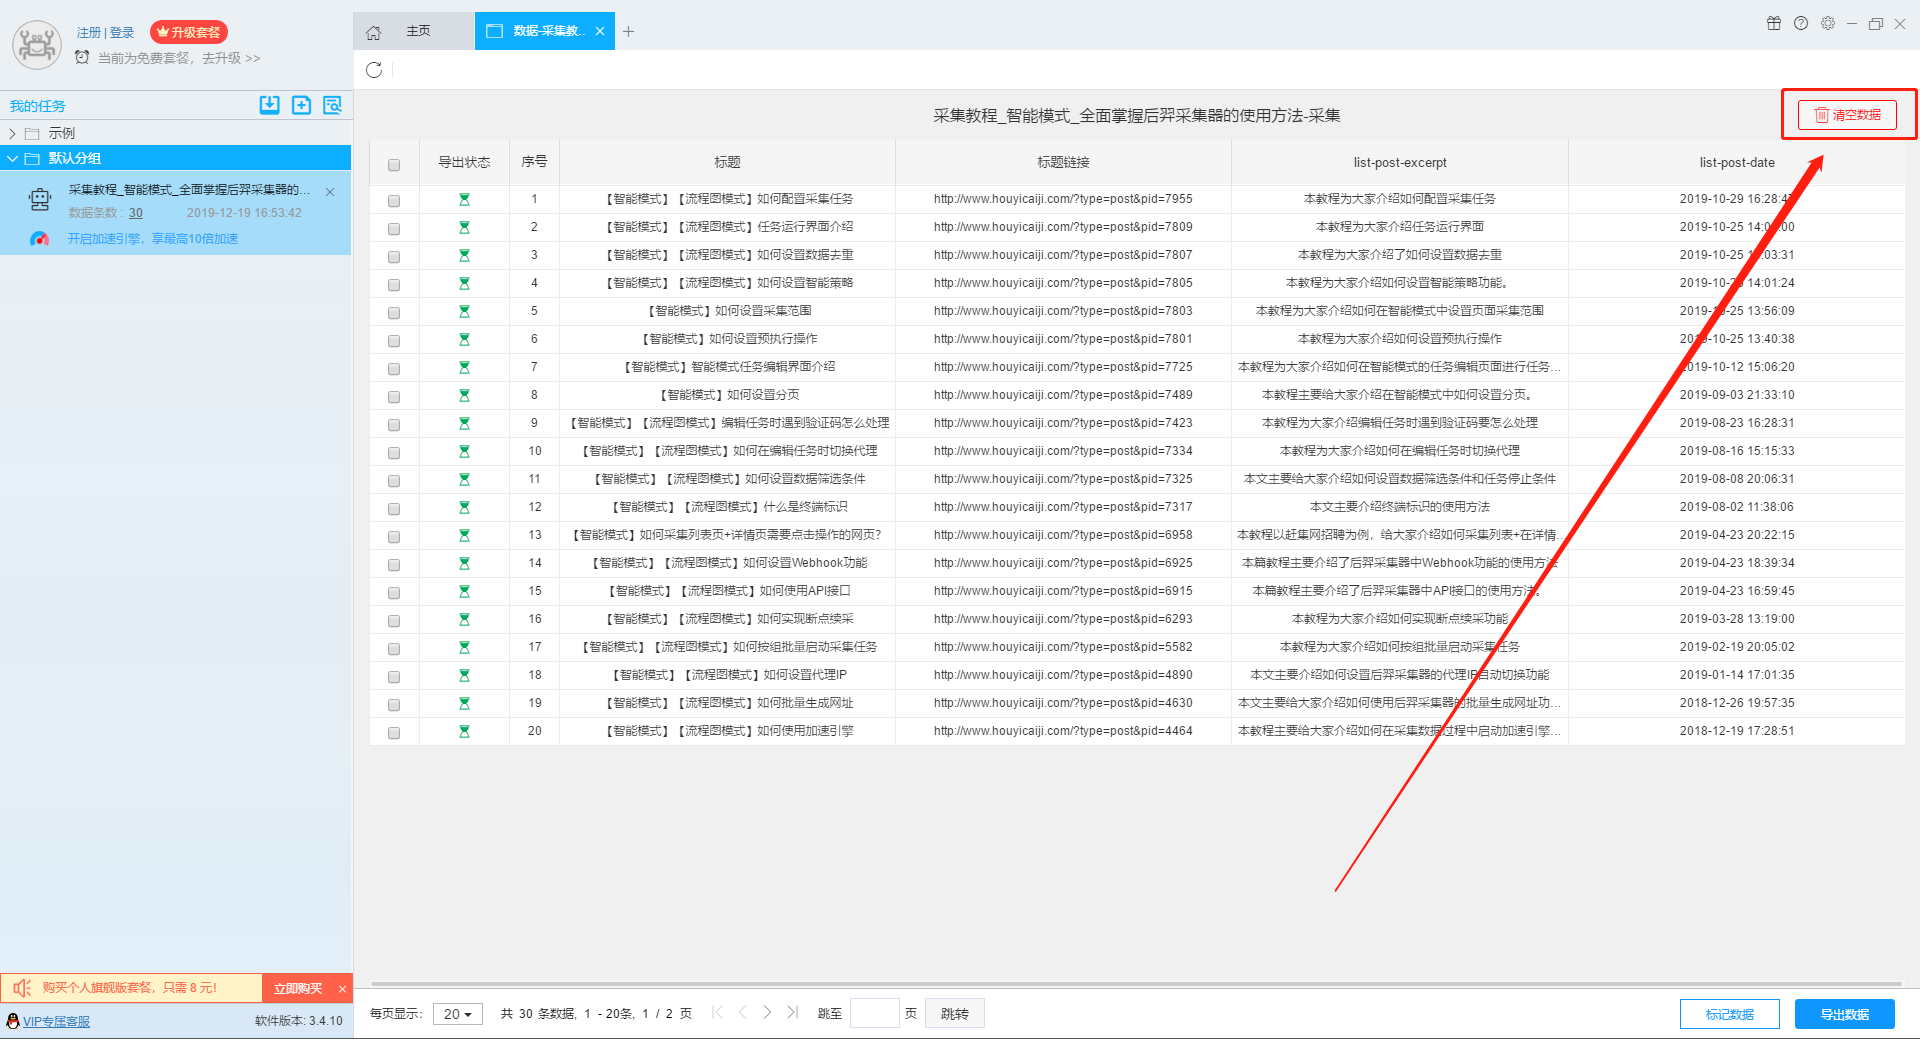
Task: Go to the next page arrow
Action: [767, 1013]
